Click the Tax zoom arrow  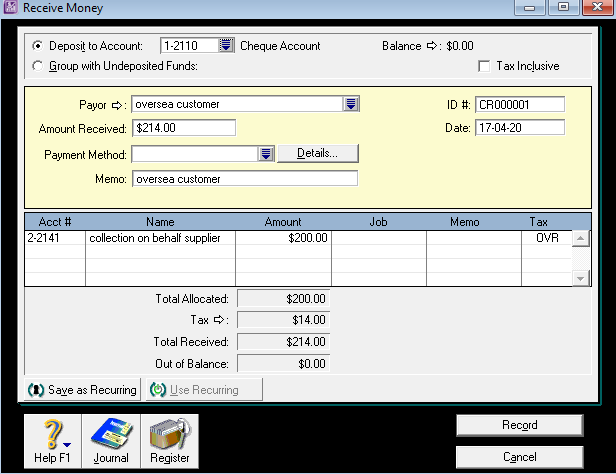219,320
